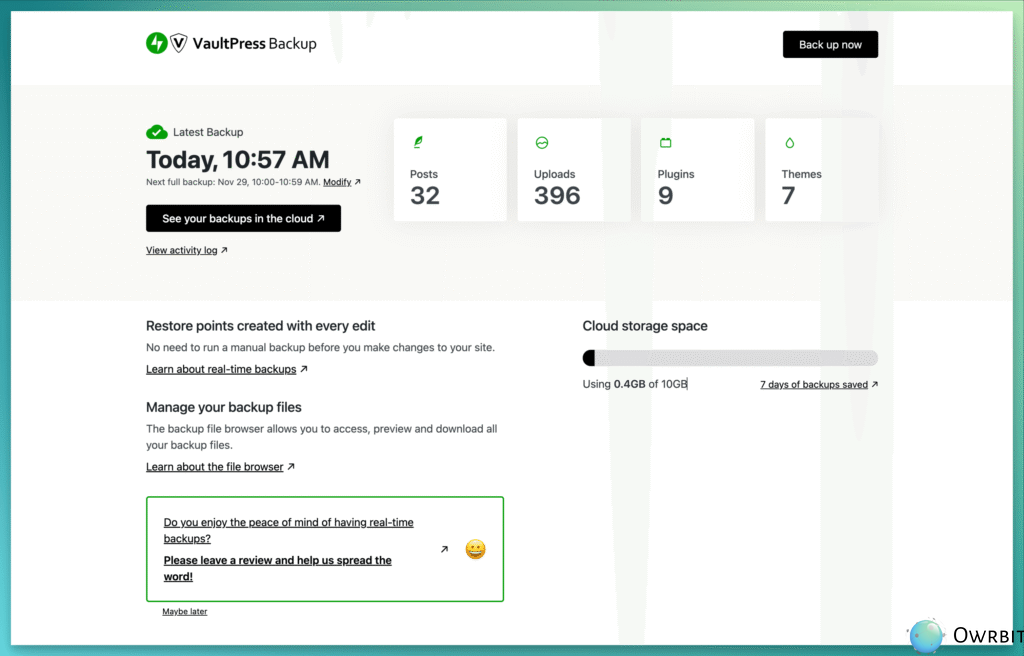1024x656 pixels.
Task: Click the Modify link for next backup
Action: coord(337,182)
